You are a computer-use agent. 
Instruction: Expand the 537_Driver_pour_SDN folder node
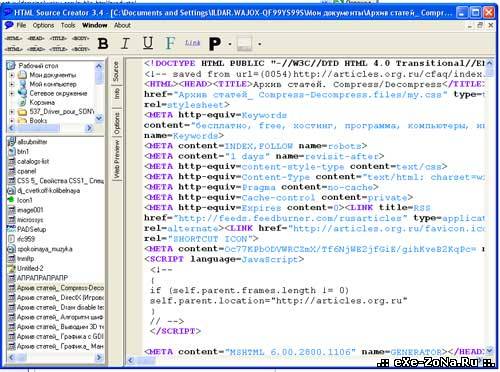pos(12,112)
